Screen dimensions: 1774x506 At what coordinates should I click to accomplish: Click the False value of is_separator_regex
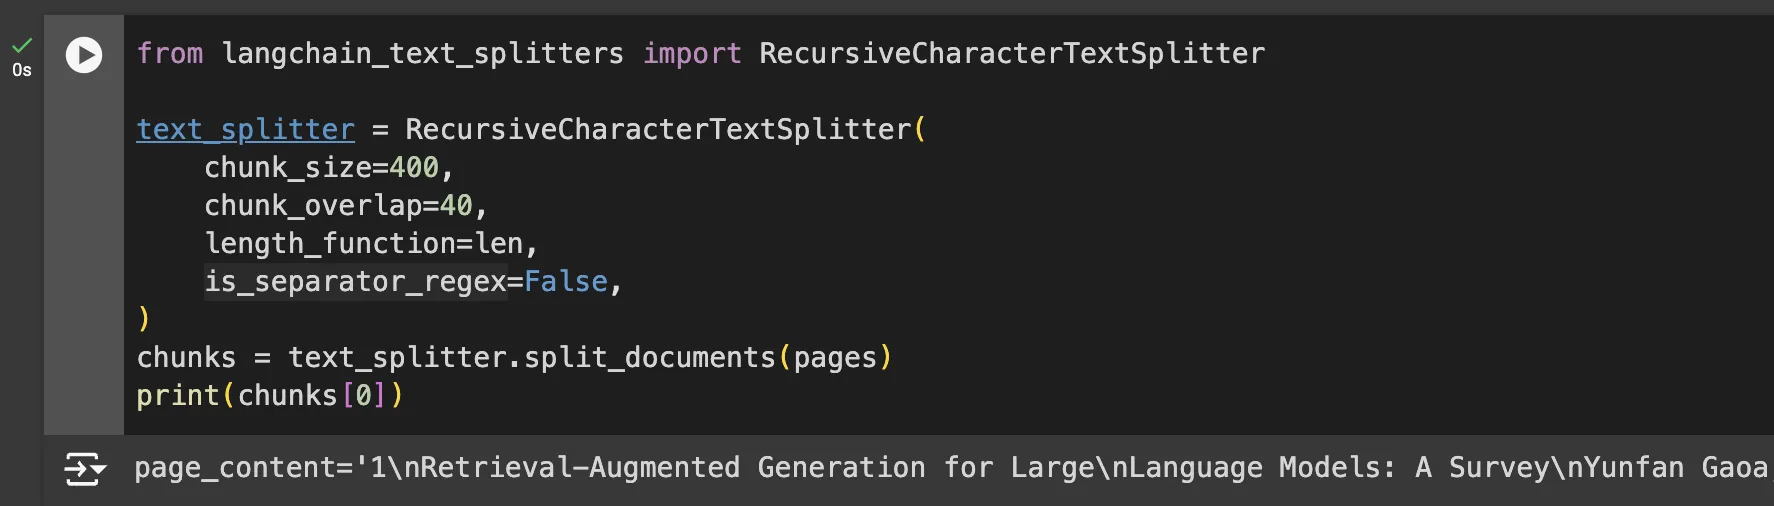point(566,281)
